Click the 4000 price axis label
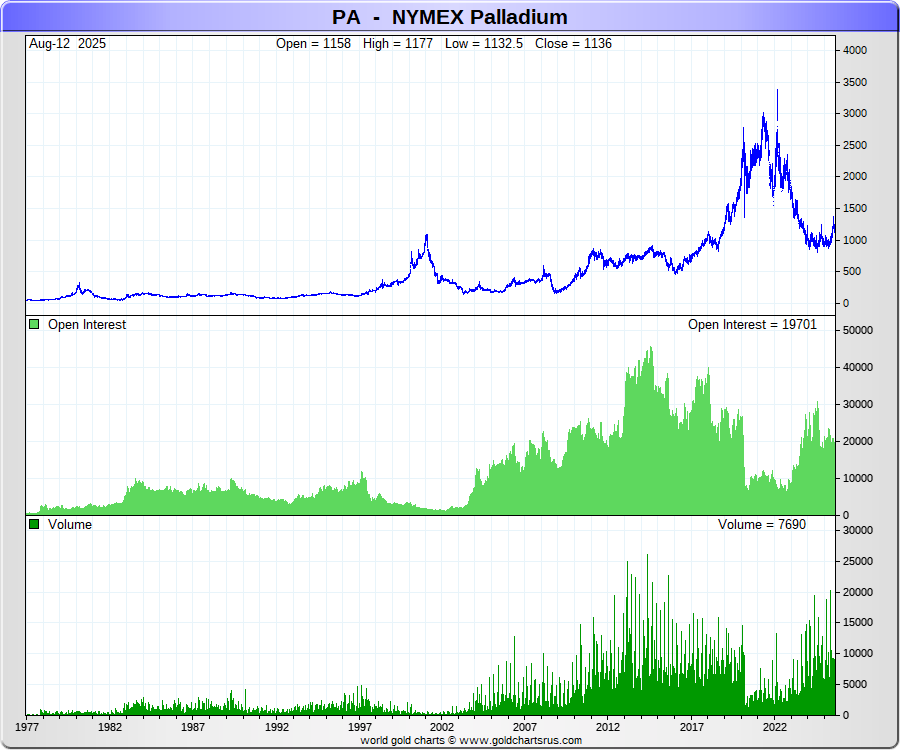The height and width of the screenshot is (750, 900). [x=855, y=50]
